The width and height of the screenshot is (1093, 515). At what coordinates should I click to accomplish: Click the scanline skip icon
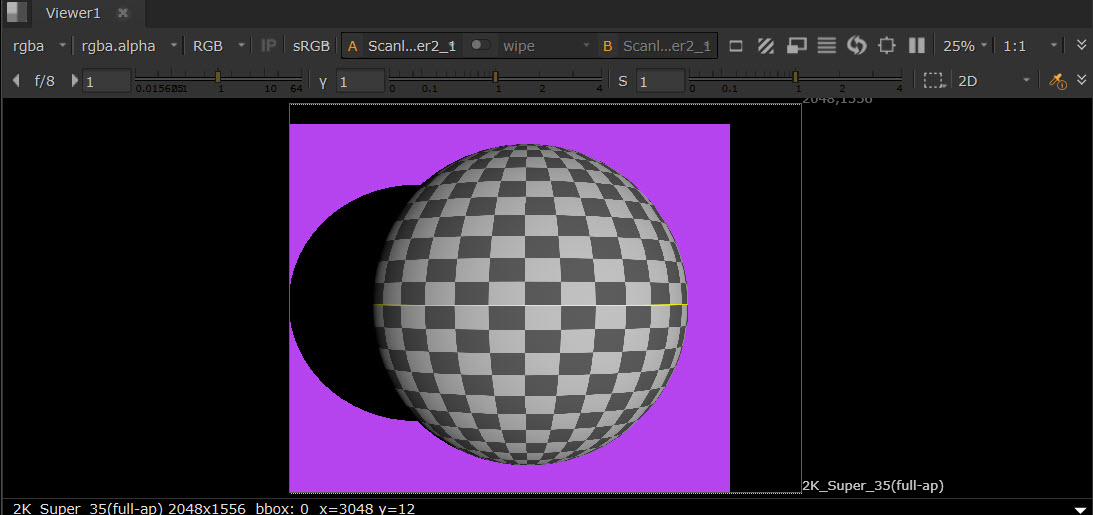click(x=826, y=46)
